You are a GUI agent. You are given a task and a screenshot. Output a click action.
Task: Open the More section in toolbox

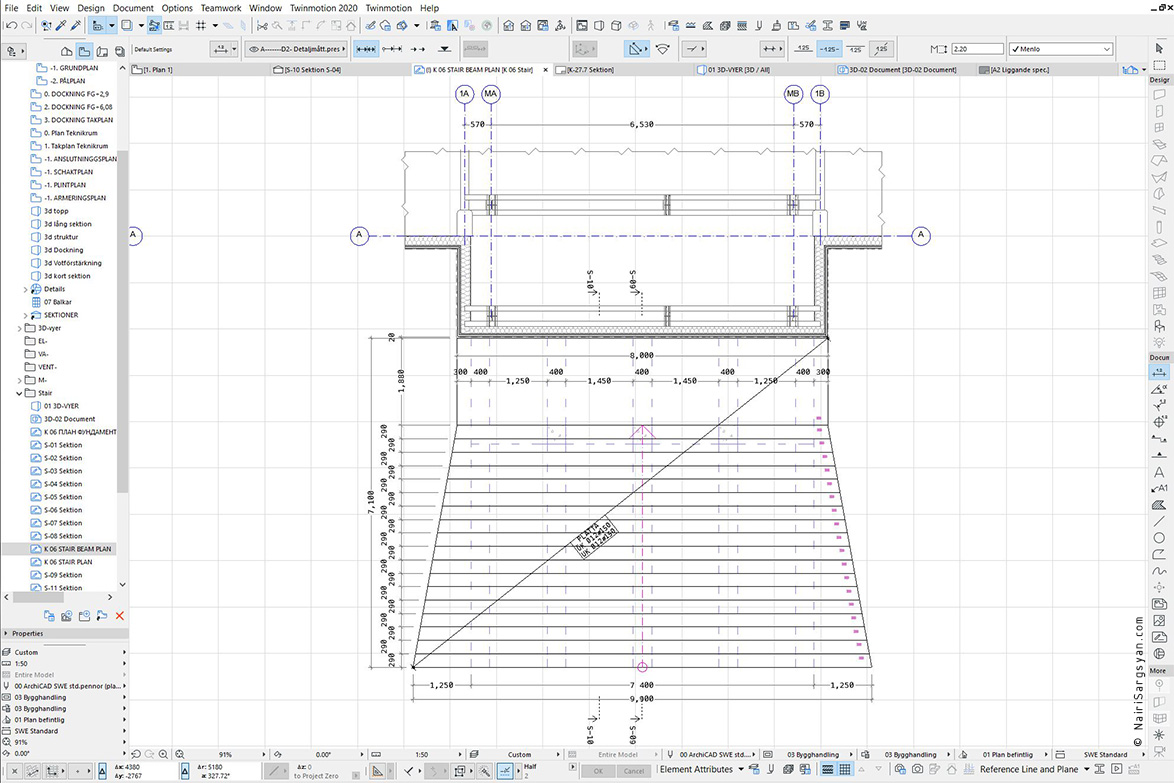(1158, 671)
